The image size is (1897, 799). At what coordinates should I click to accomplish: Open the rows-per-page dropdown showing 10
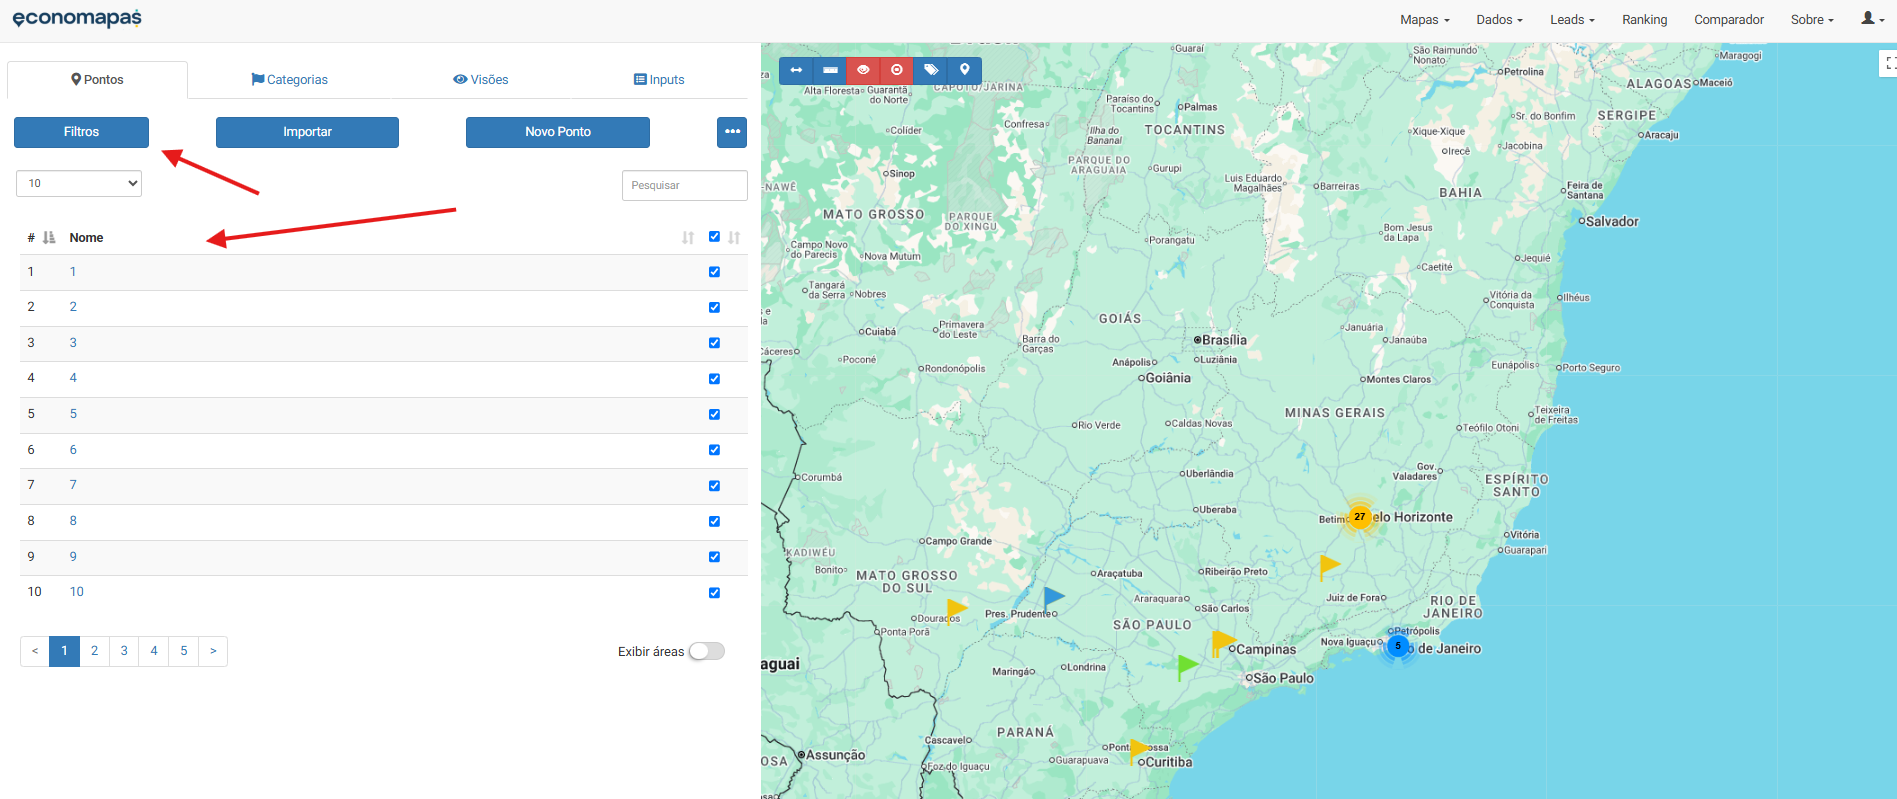(x=79, y=183)
